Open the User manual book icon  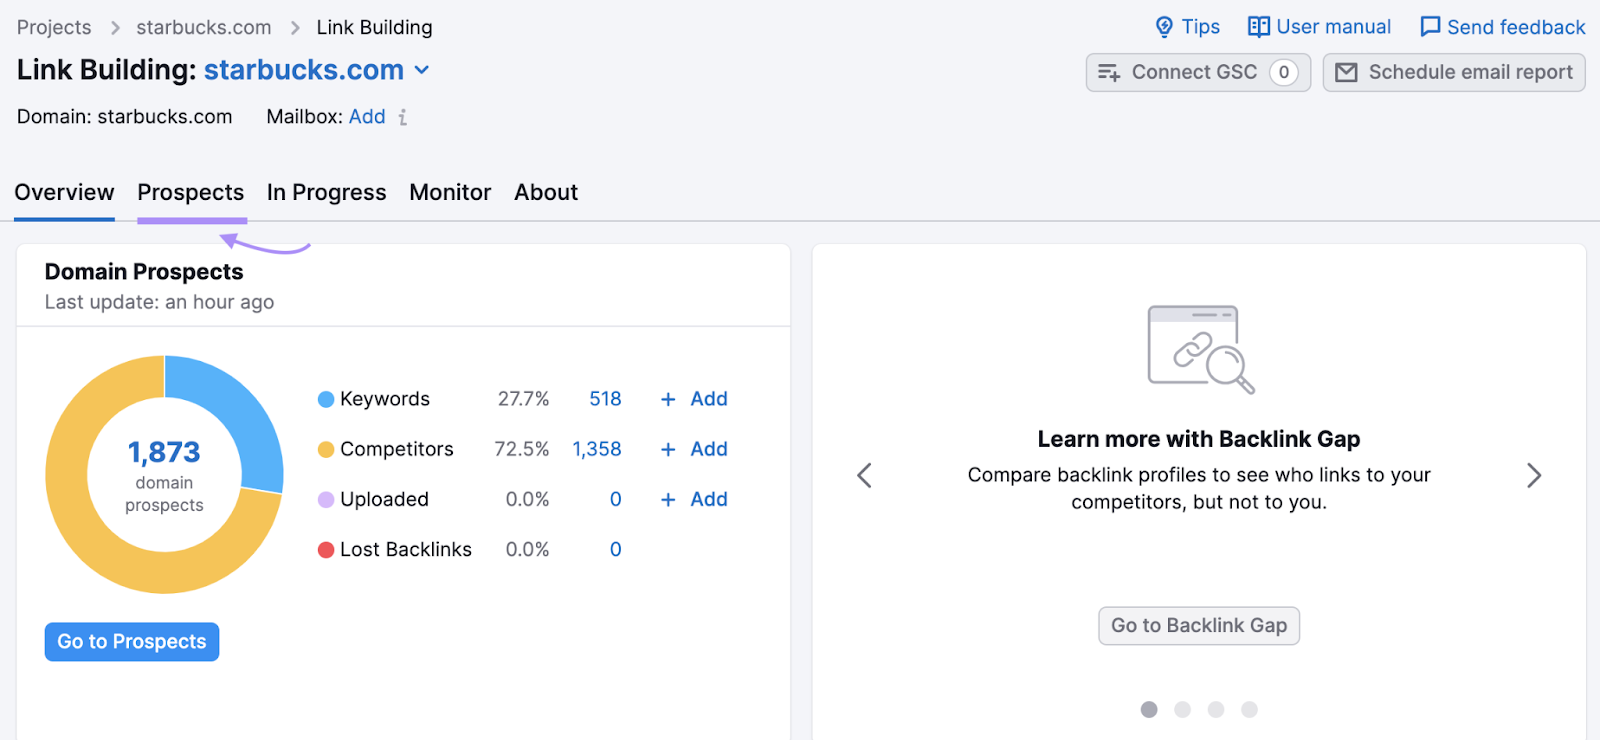pyautogui.click(x=1258, y=27)
